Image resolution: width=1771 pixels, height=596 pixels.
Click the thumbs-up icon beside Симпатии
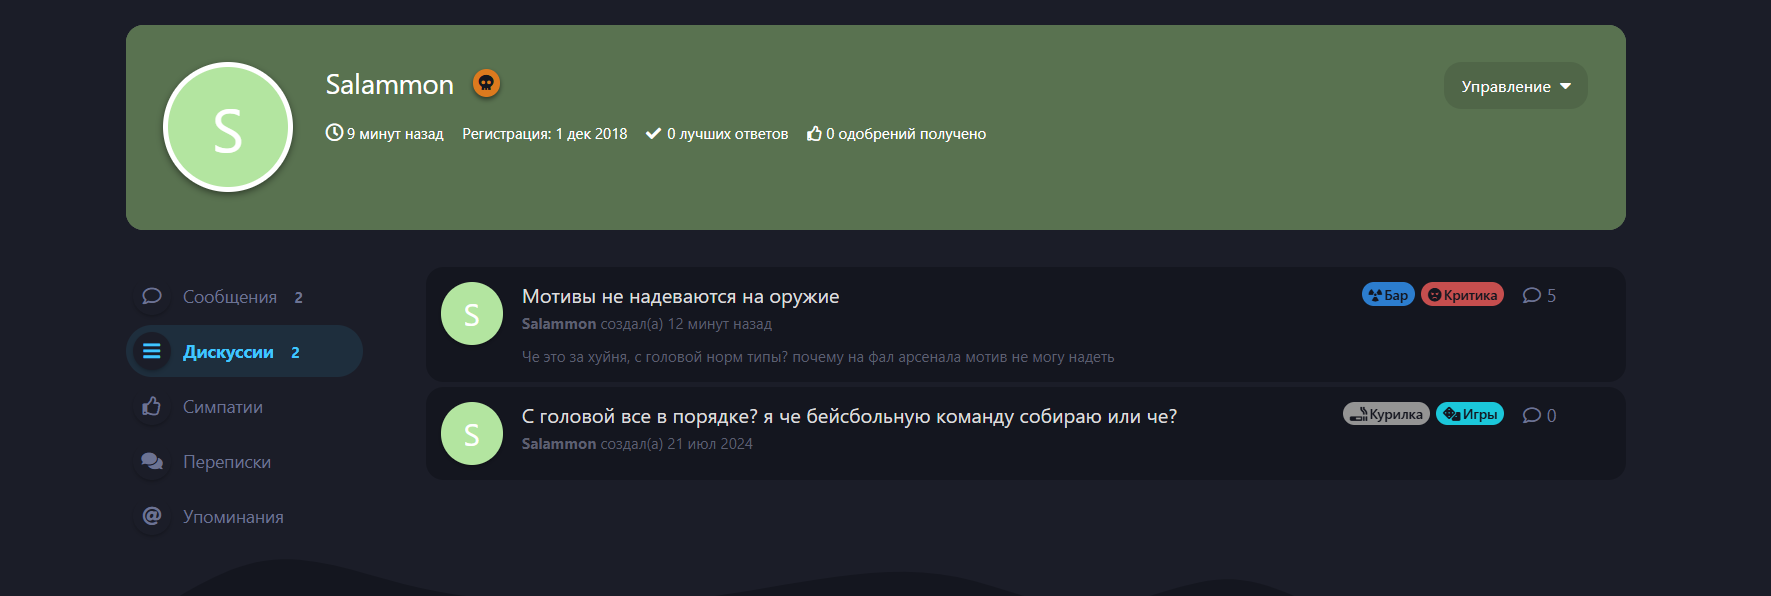click(152, 406)
